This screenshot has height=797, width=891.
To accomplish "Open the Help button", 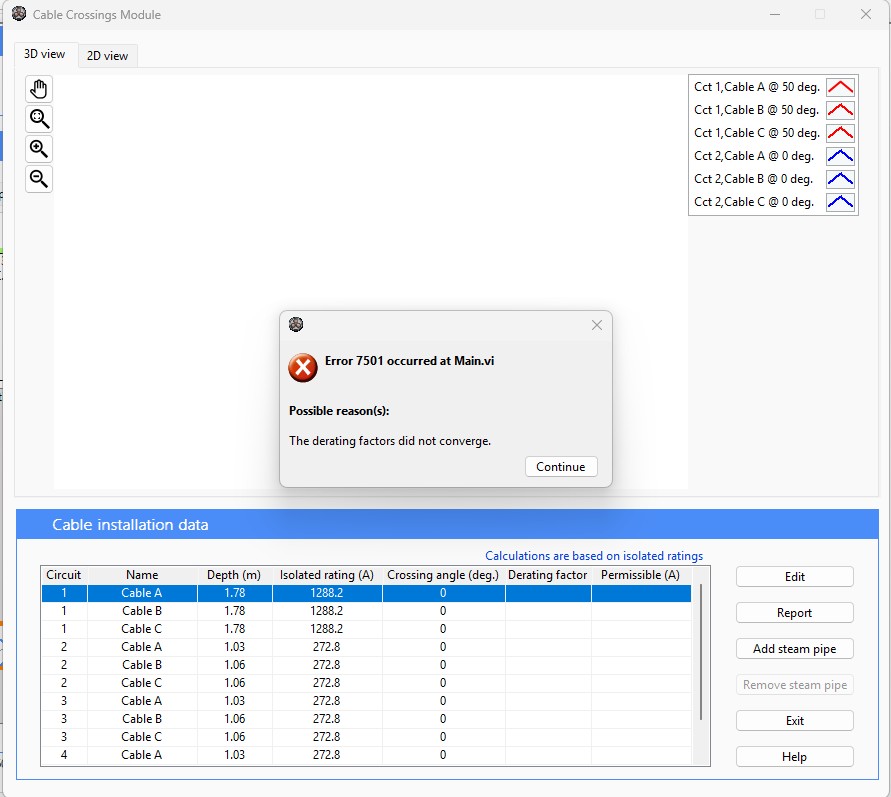I will click(794, 757).
